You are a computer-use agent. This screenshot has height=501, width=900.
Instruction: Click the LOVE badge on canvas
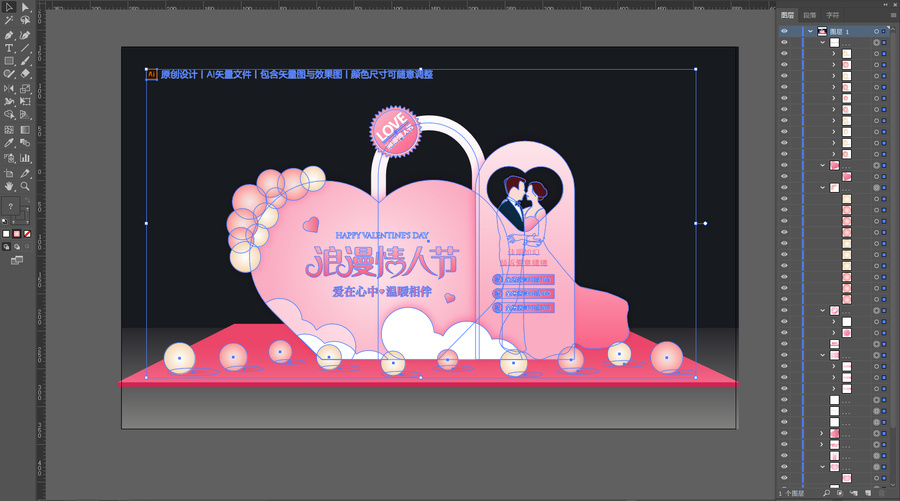click(395, 132)
